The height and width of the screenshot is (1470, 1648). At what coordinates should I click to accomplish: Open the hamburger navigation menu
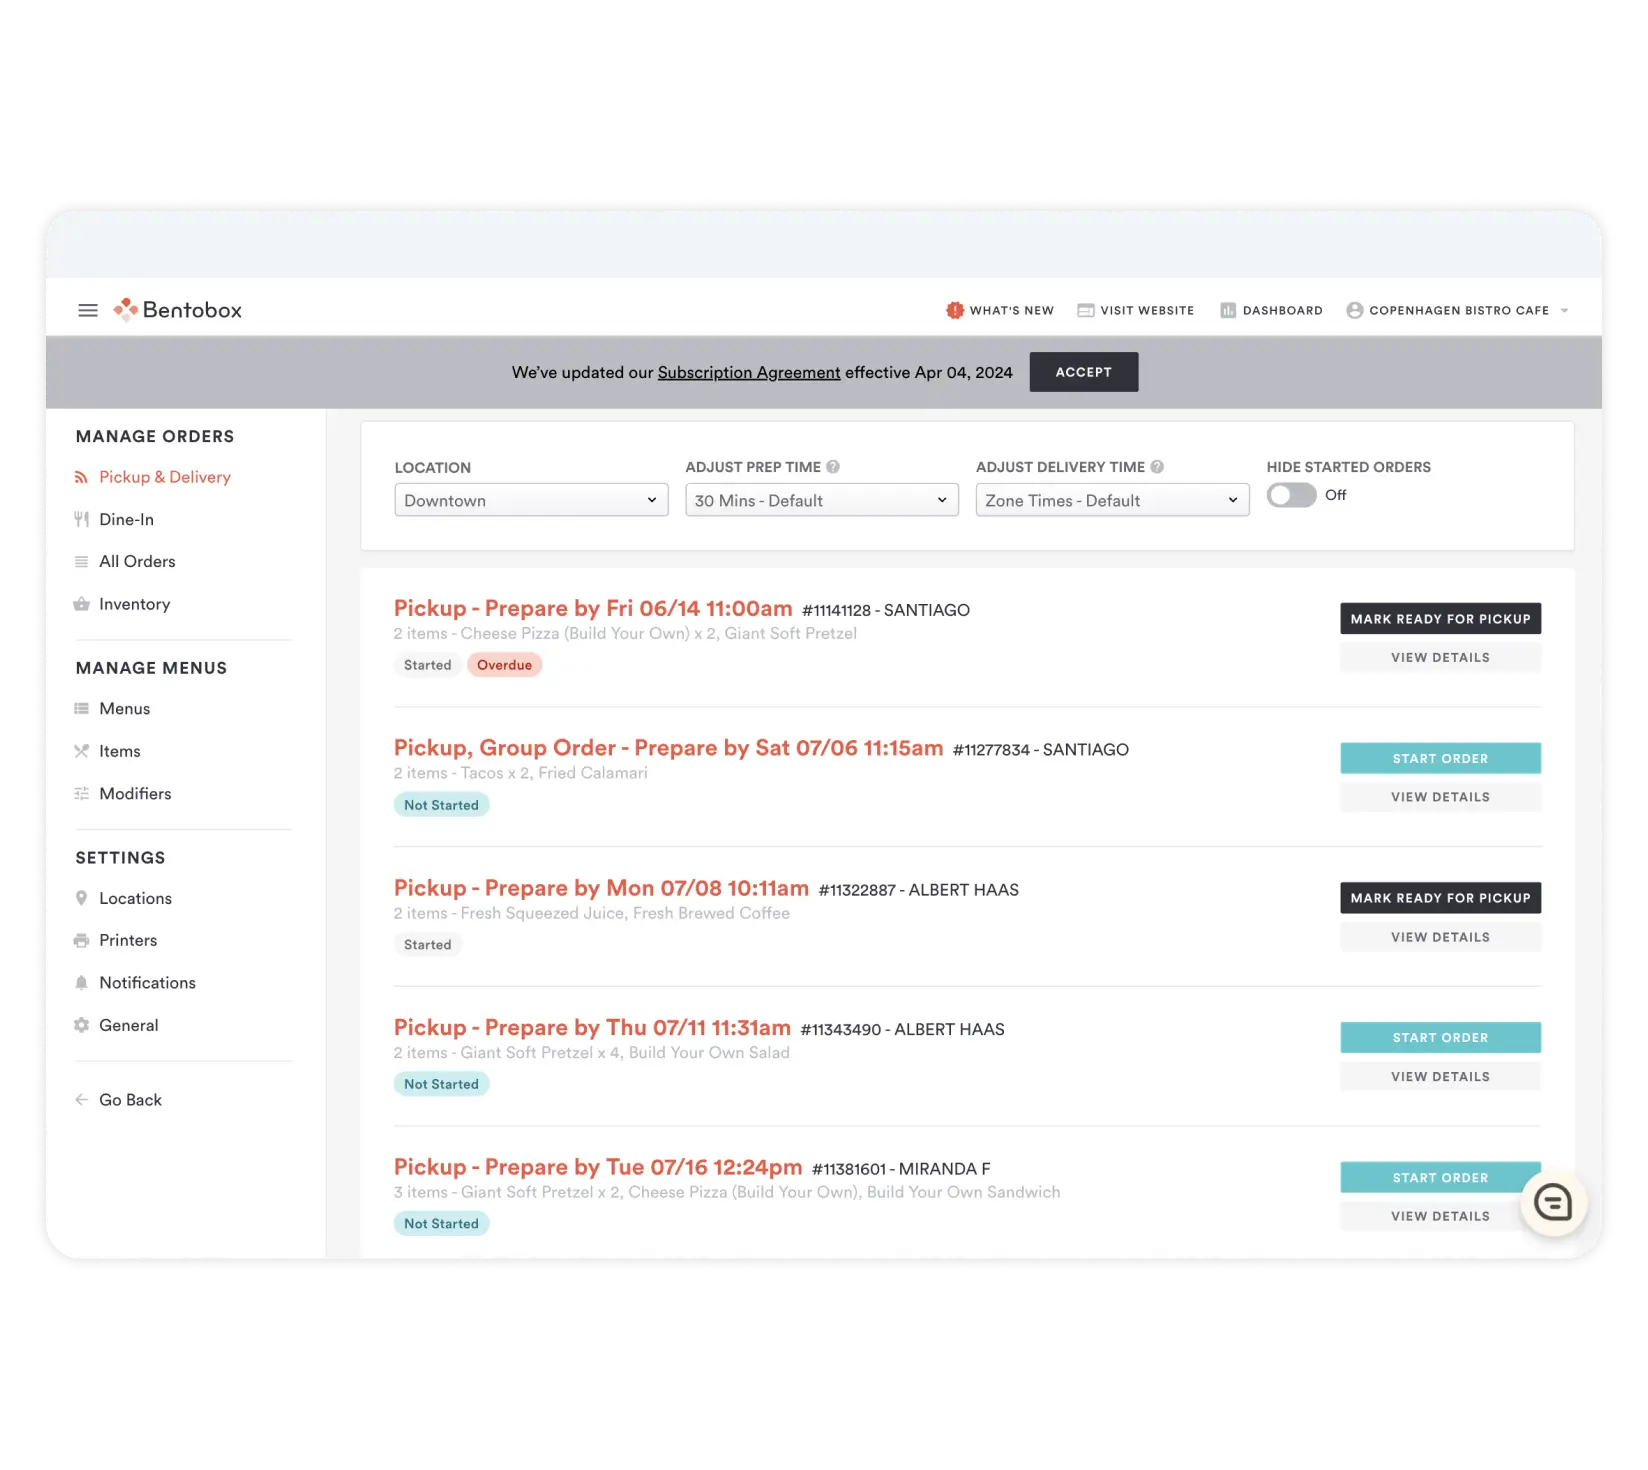point(88,310)
